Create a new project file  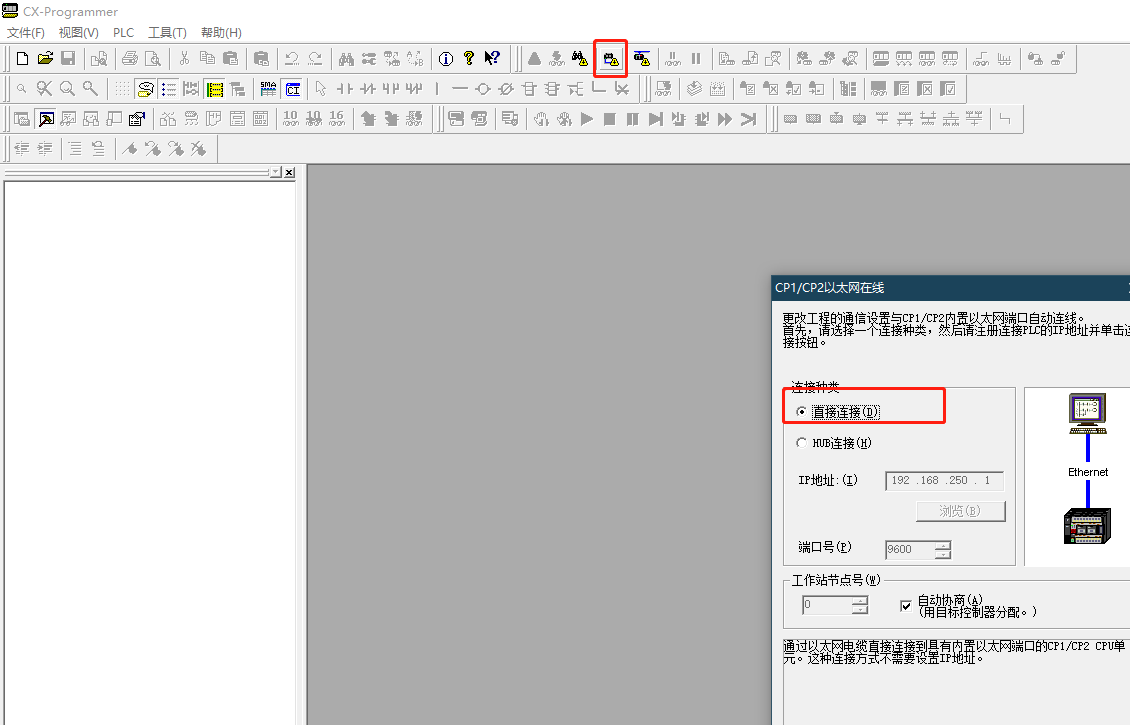tap(22, 58)
